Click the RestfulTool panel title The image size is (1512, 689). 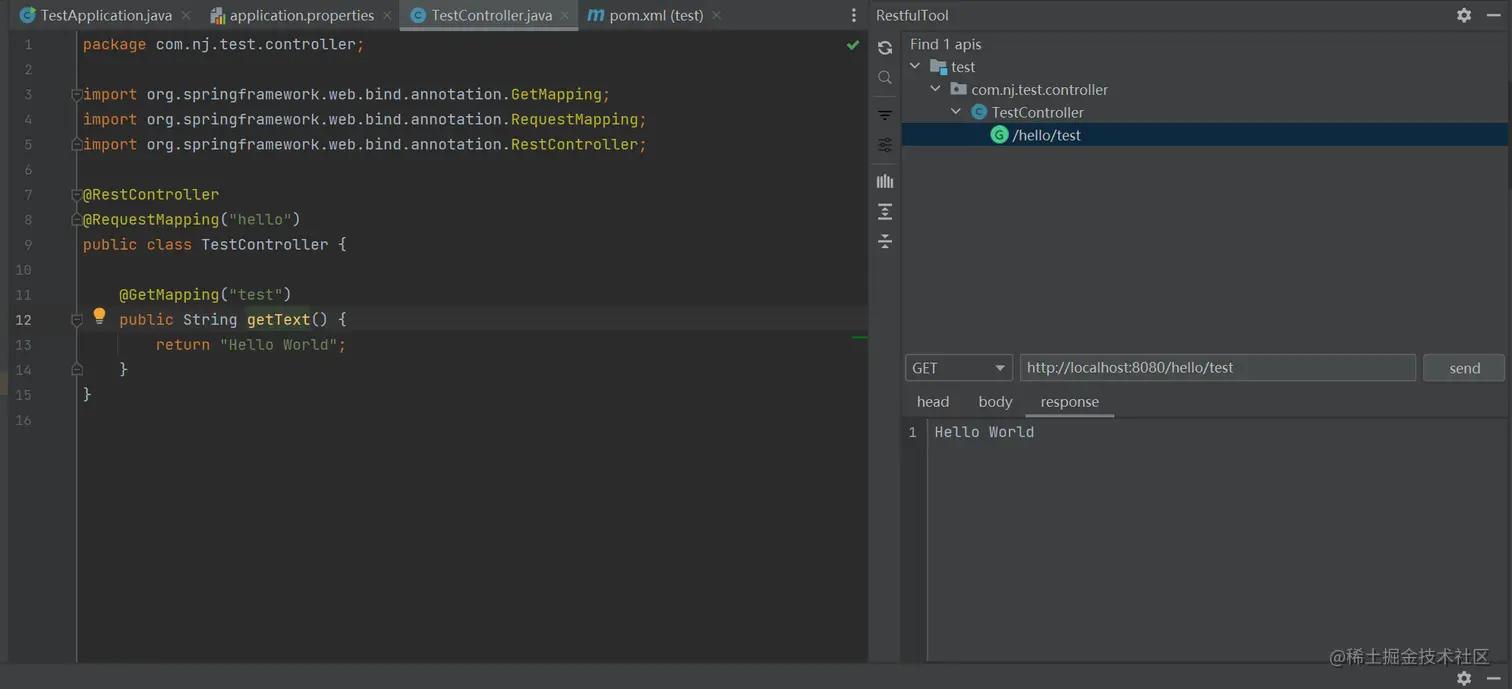click(912, 16)
